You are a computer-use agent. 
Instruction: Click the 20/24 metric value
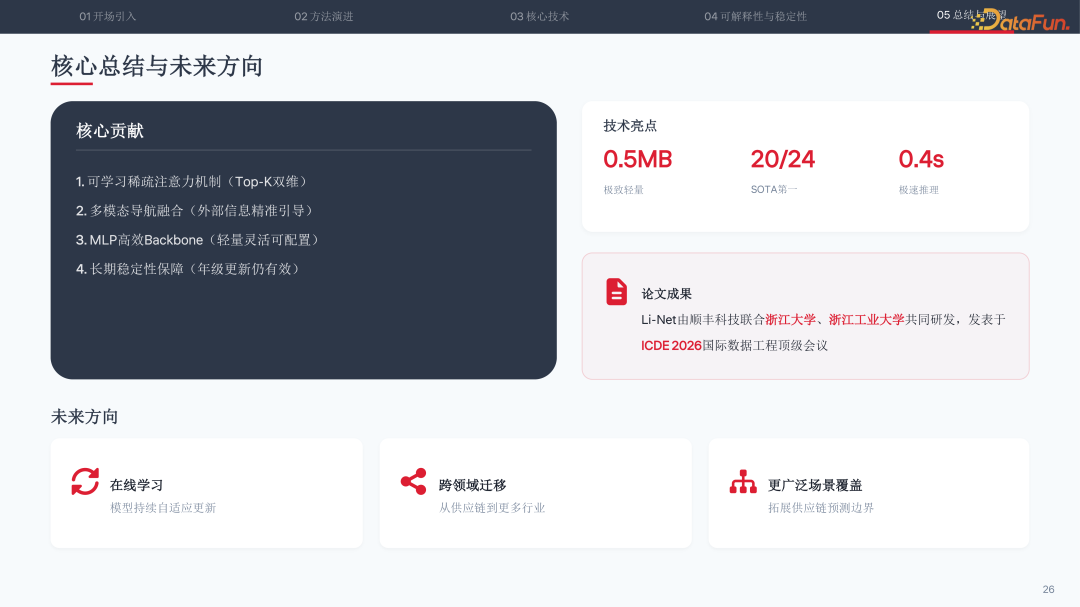(x=782, y=159)
